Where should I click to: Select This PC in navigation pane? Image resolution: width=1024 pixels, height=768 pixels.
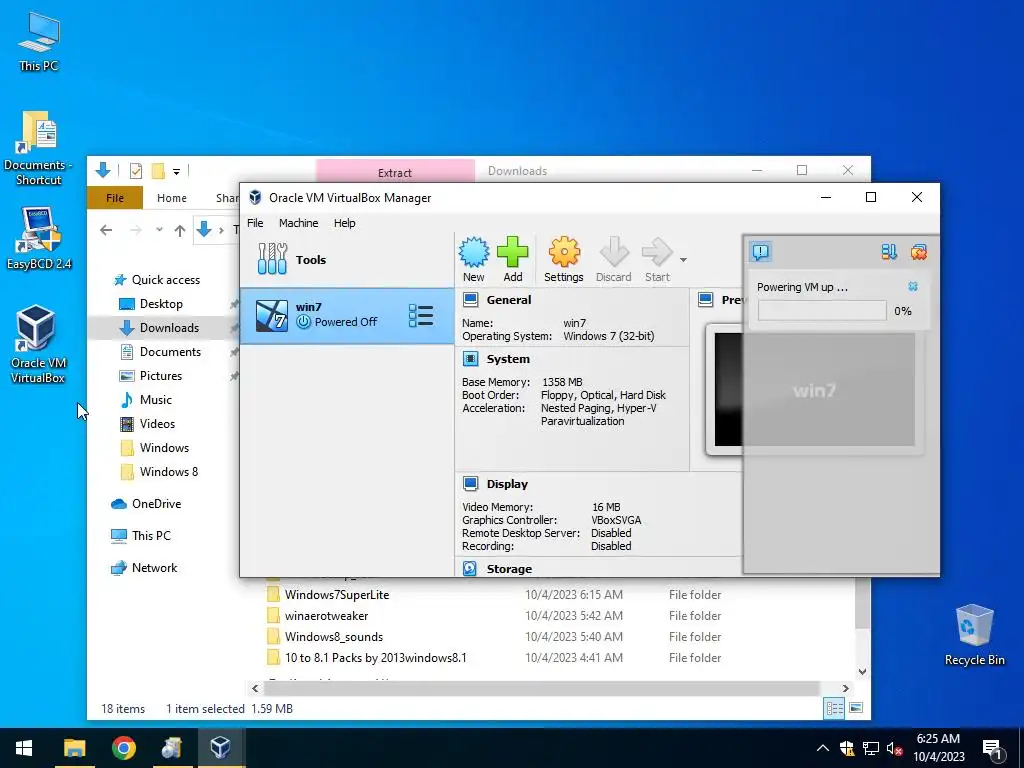click(x=151, y=536)
